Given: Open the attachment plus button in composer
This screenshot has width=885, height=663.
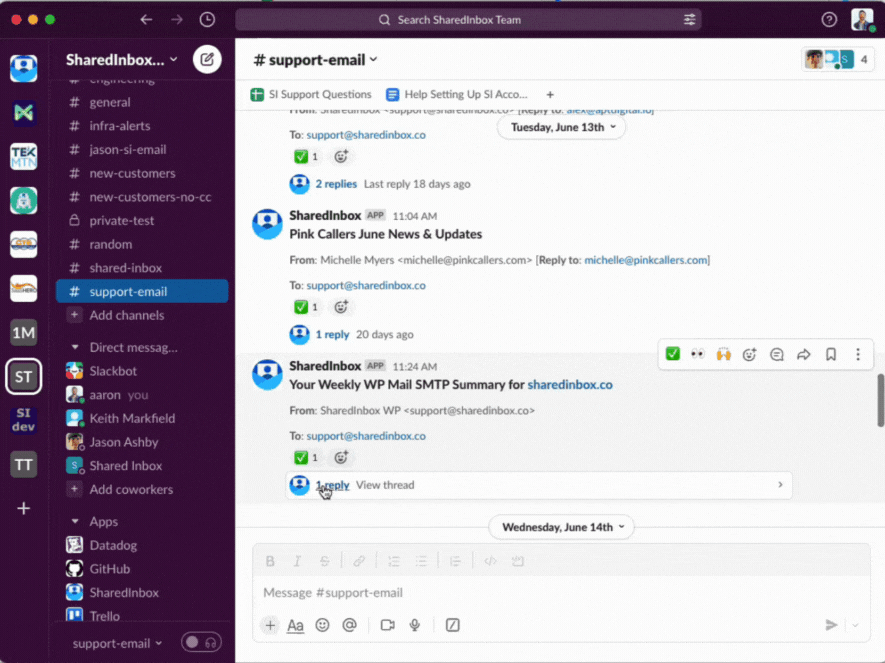Looking at the screenshot, I should [270, 625].
